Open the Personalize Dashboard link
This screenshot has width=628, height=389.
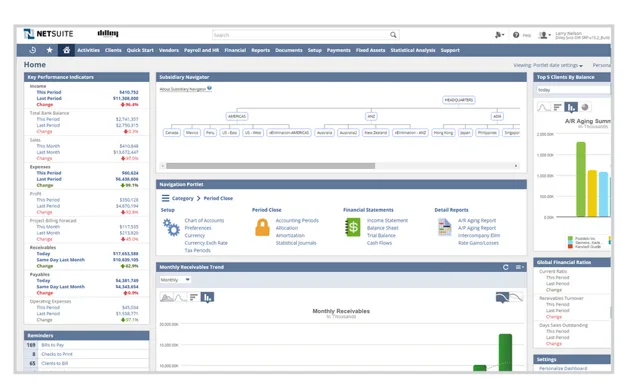click(563, 368)
